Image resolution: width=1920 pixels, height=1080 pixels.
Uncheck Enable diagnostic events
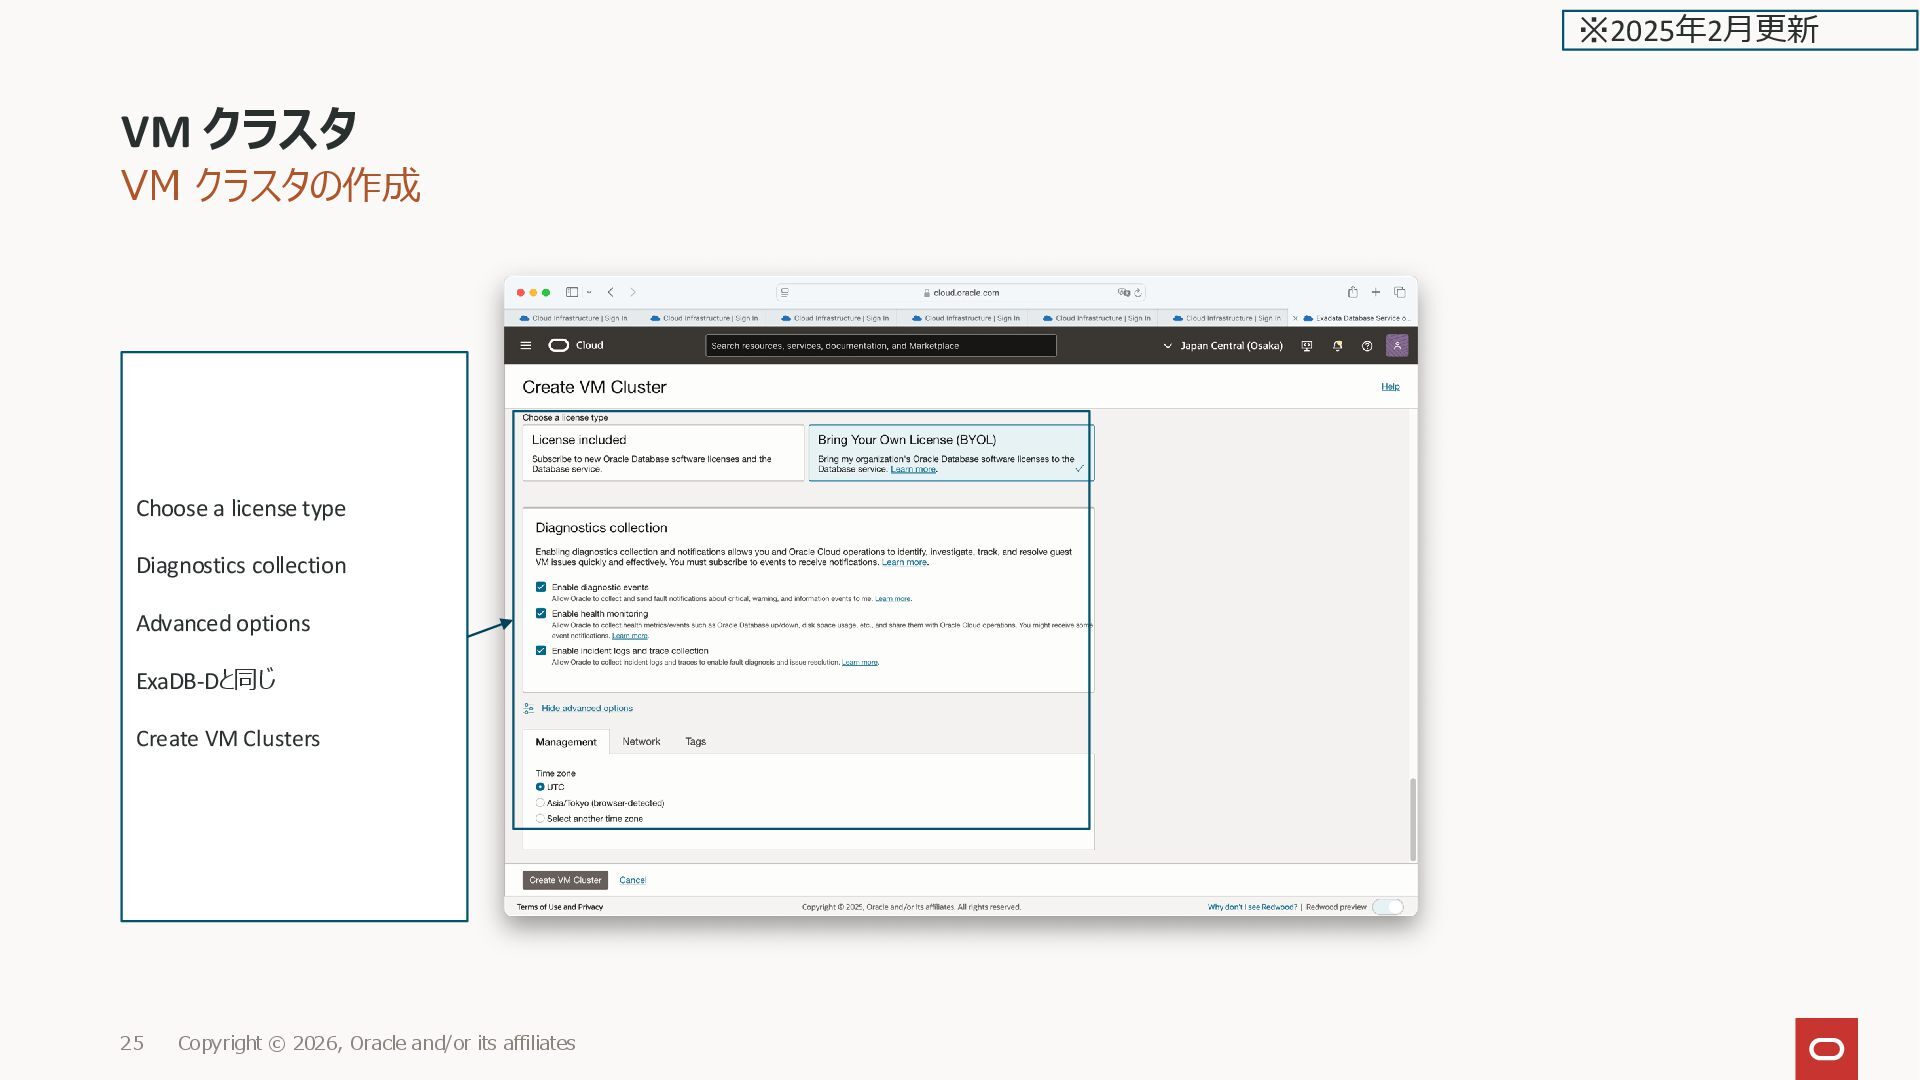(541, 587)
